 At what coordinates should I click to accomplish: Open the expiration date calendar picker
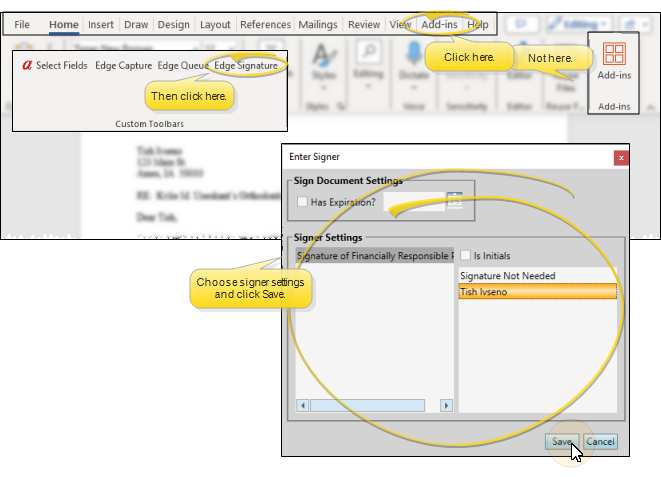(455, 201)
